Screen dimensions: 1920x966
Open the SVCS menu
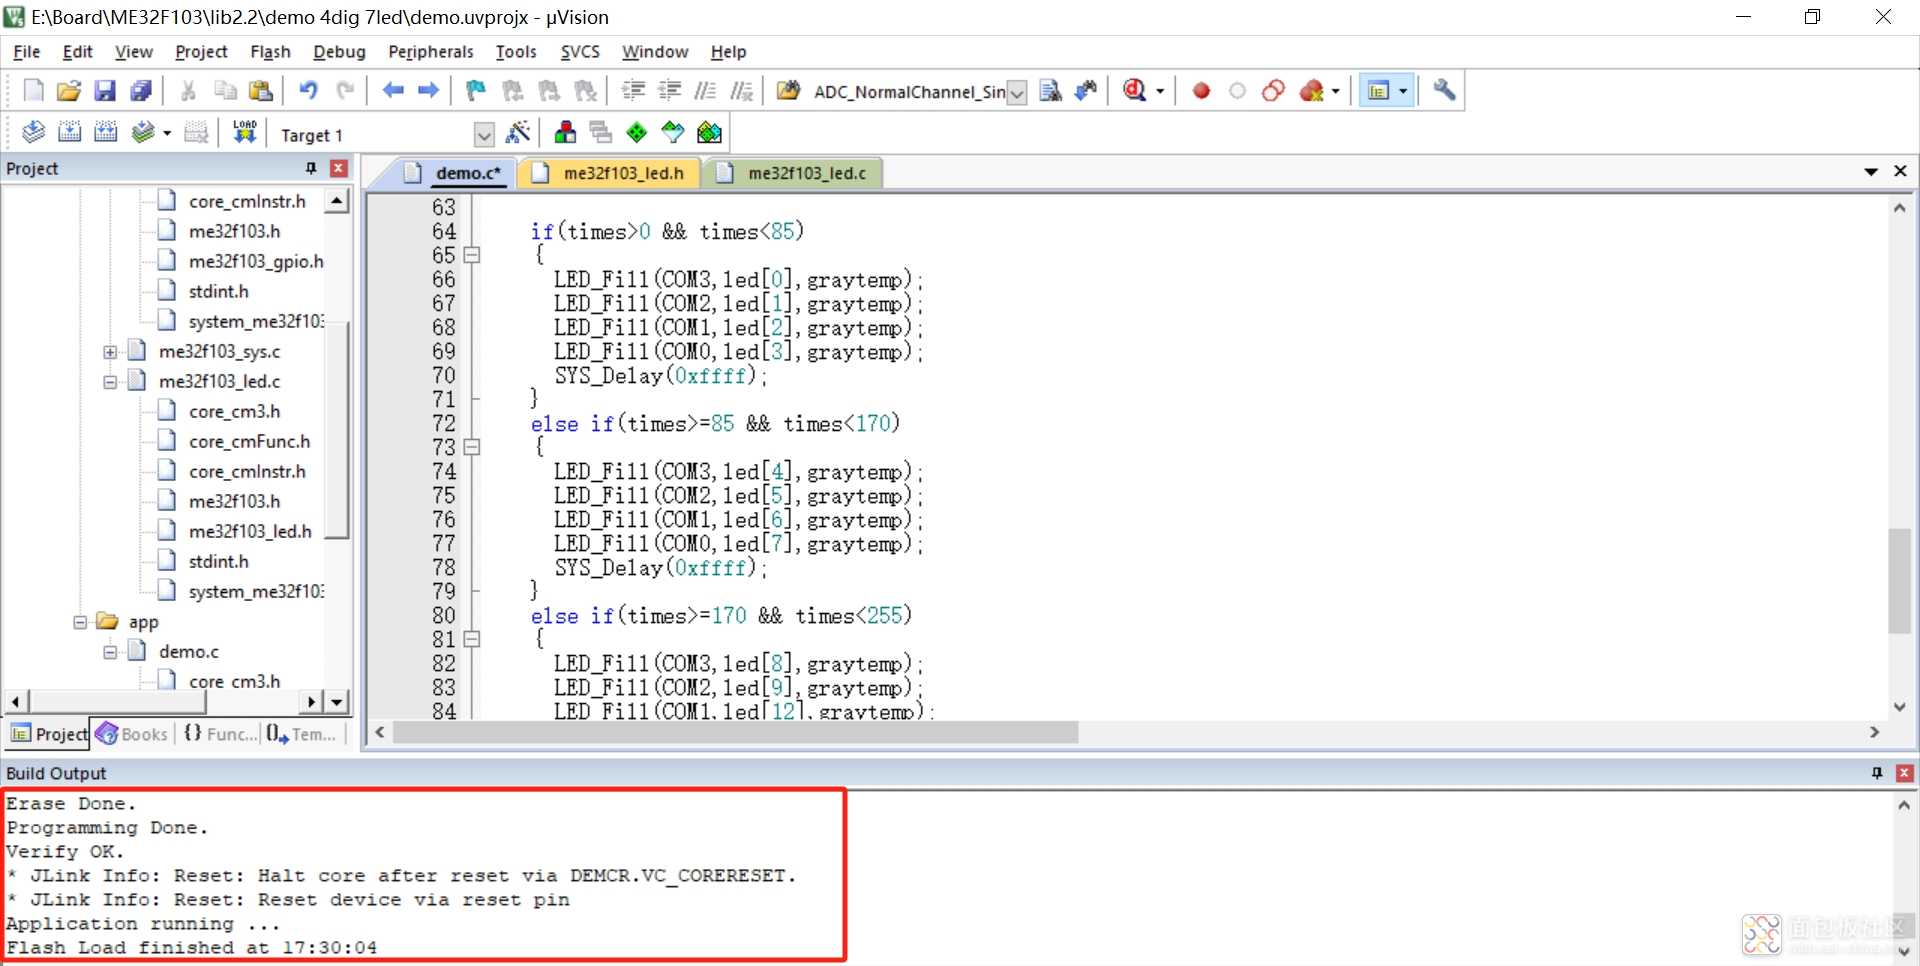point(580,52)
